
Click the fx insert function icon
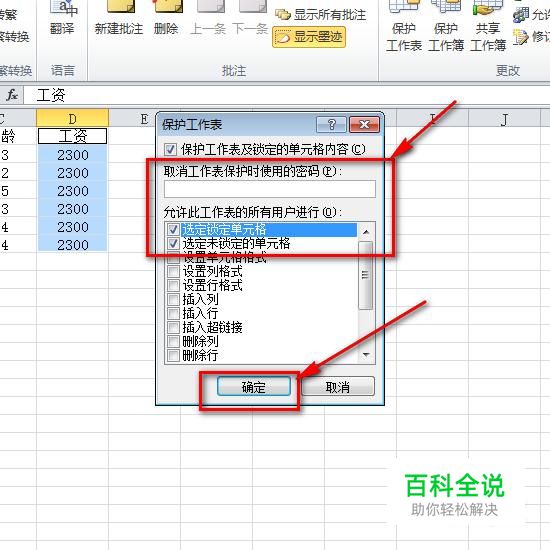(x=12, y=95)
